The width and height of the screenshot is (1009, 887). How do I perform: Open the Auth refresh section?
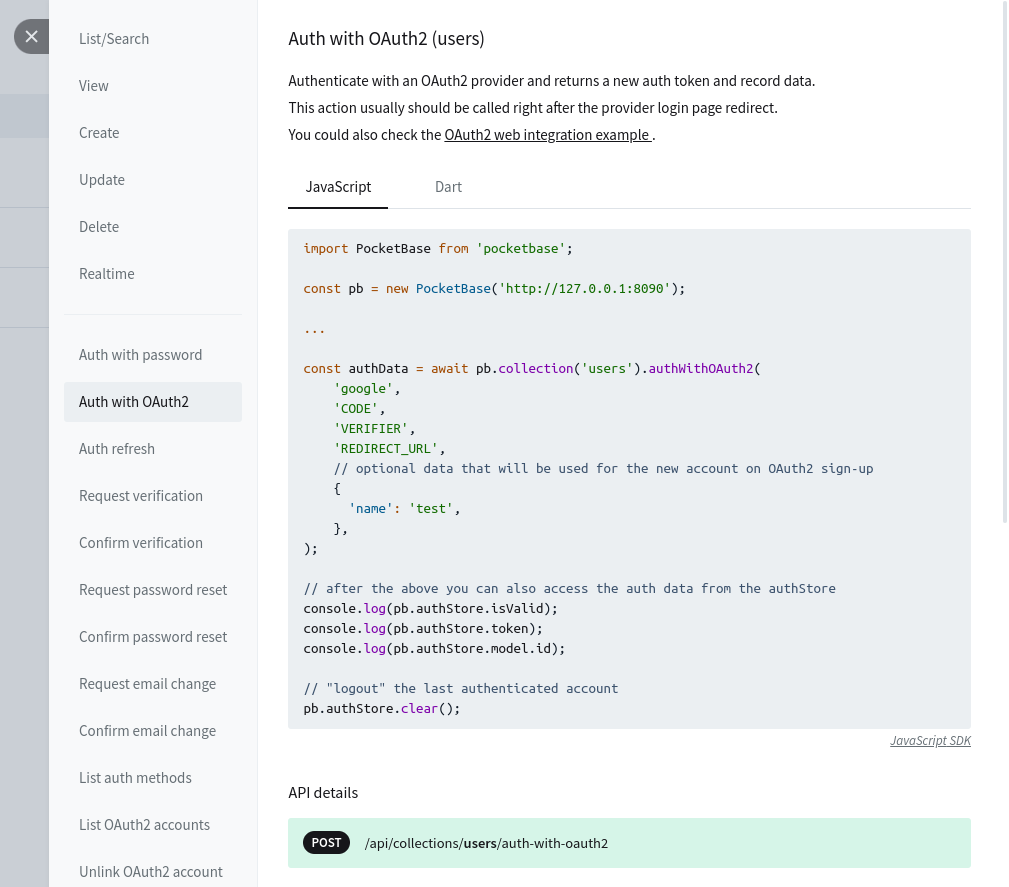[x=117, y=449]
